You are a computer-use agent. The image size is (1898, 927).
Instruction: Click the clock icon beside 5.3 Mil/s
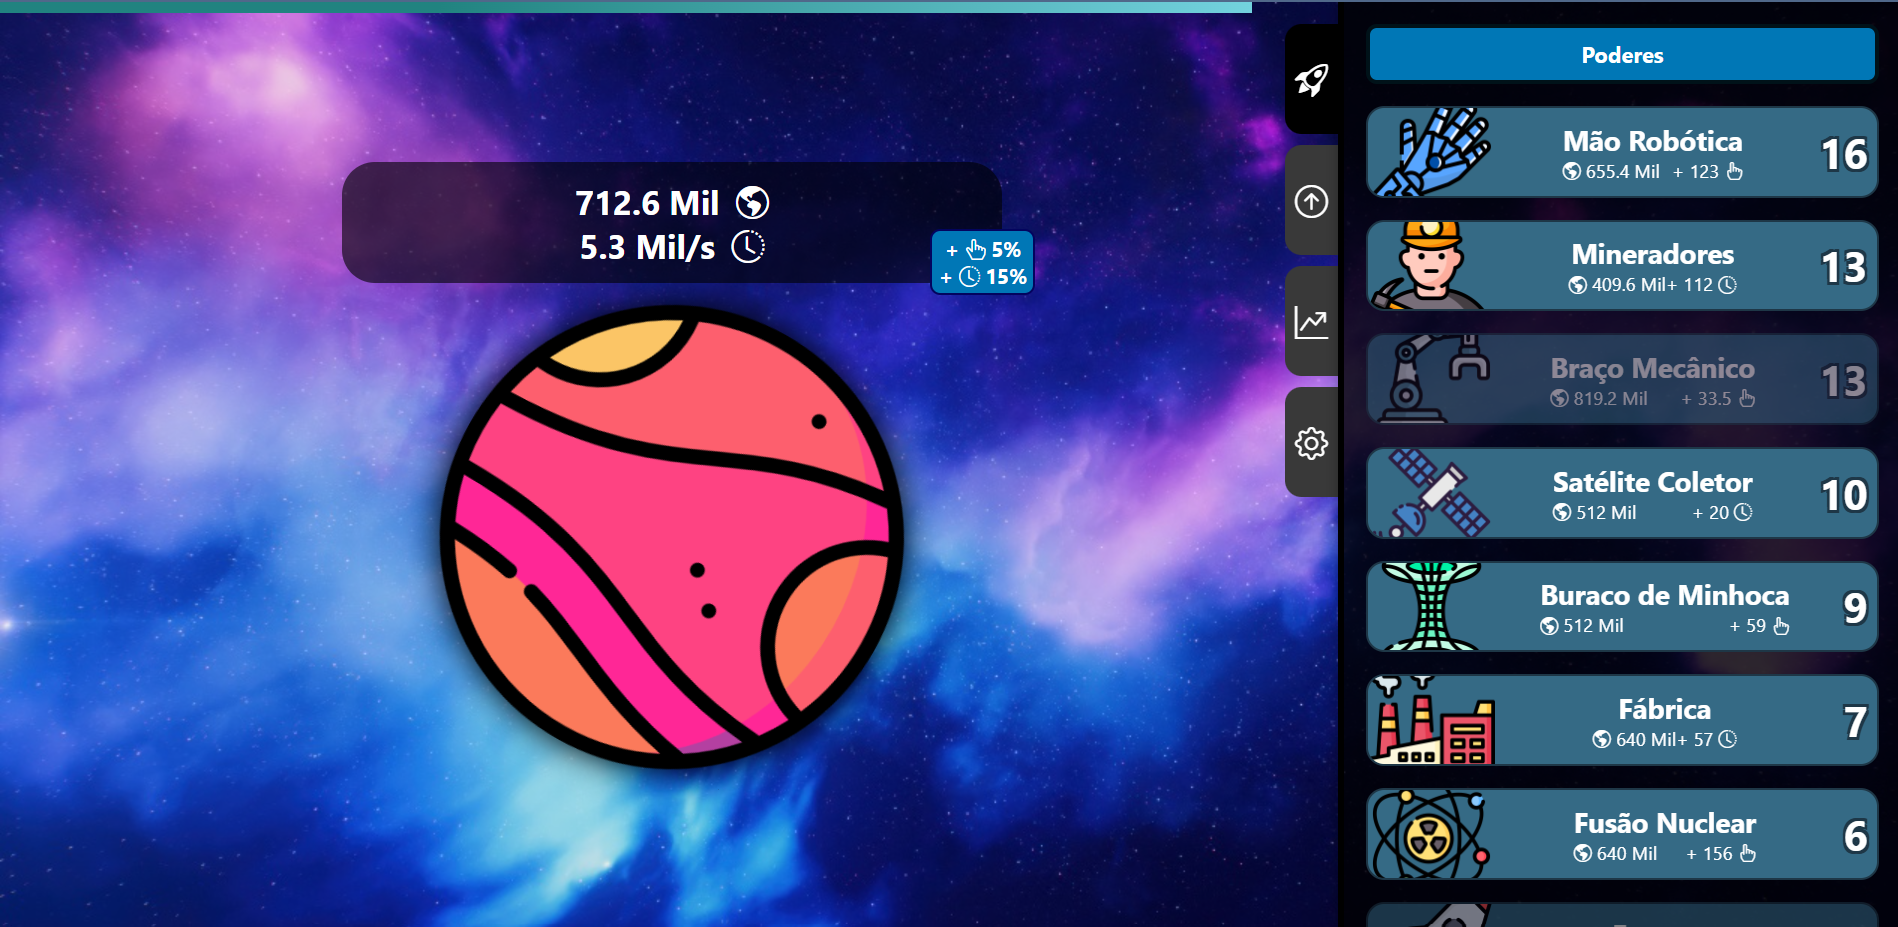(x=748, y=247)
